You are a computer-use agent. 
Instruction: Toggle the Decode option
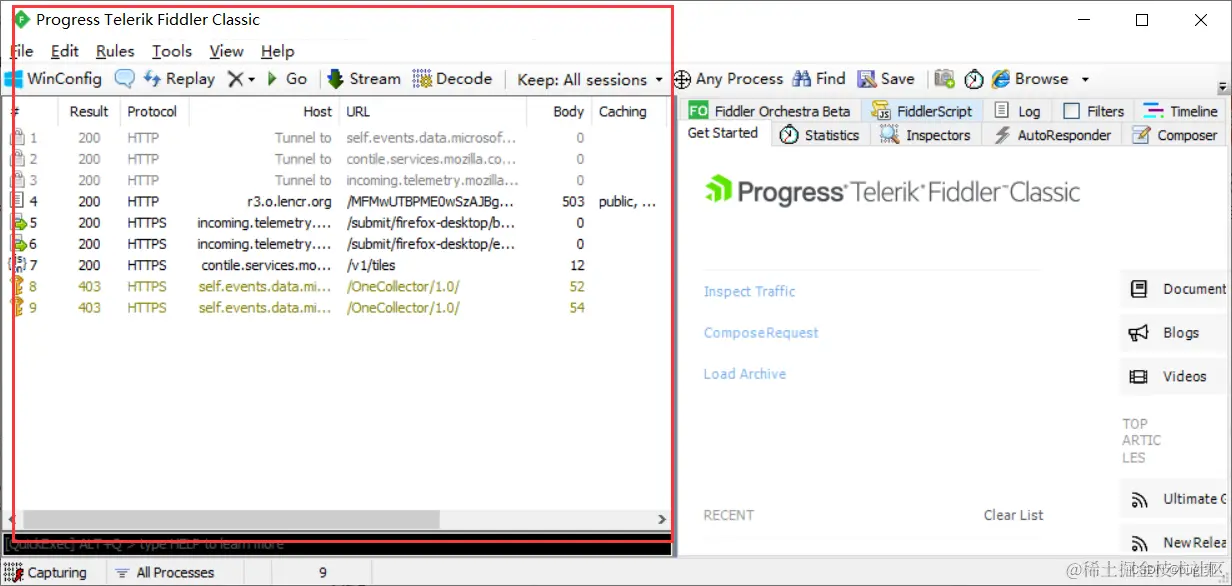[452, 79]
